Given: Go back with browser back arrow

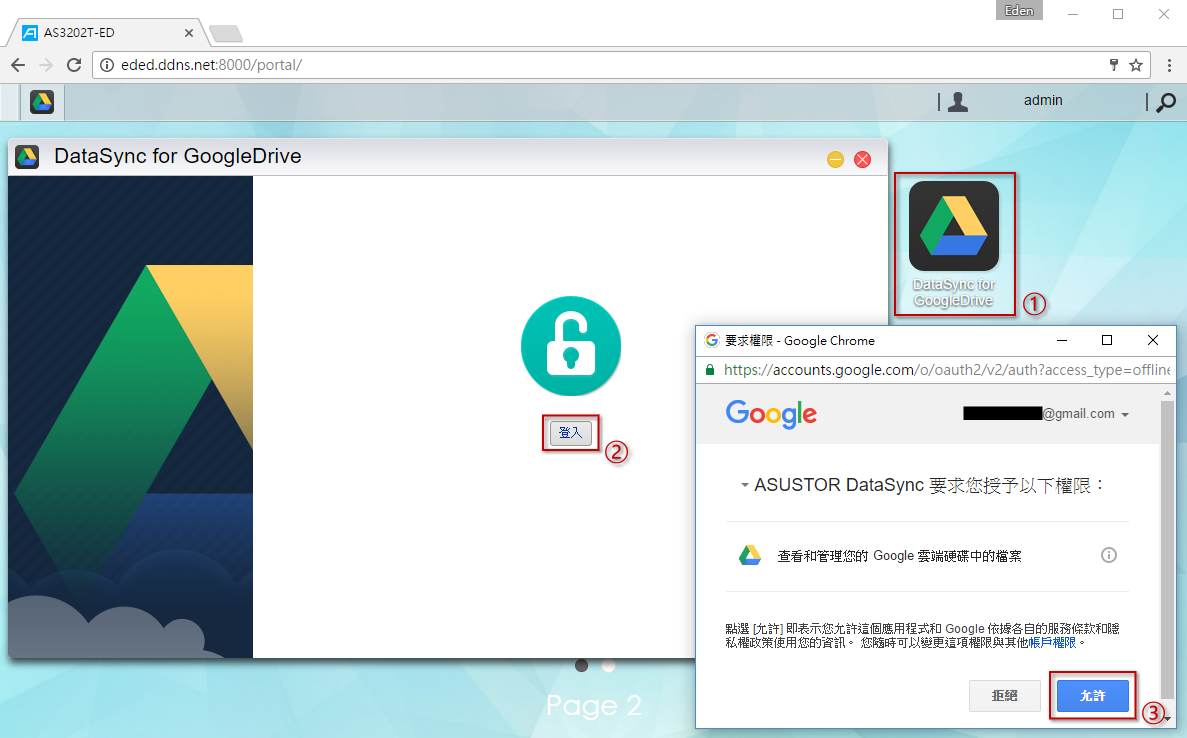Looking at the screenshot, I should click(x=18, y=65).
